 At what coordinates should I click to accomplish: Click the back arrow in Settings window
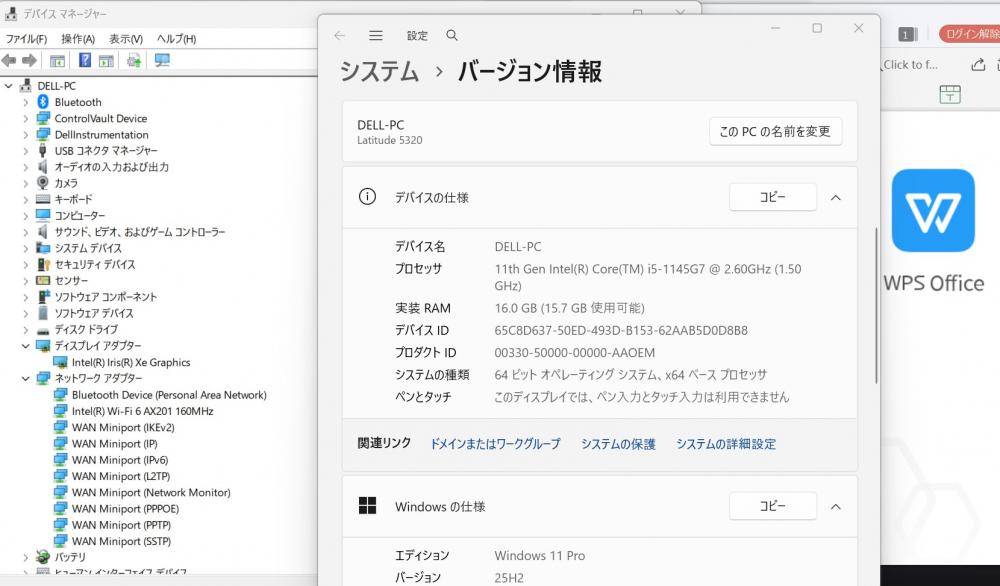coord(340,35)
